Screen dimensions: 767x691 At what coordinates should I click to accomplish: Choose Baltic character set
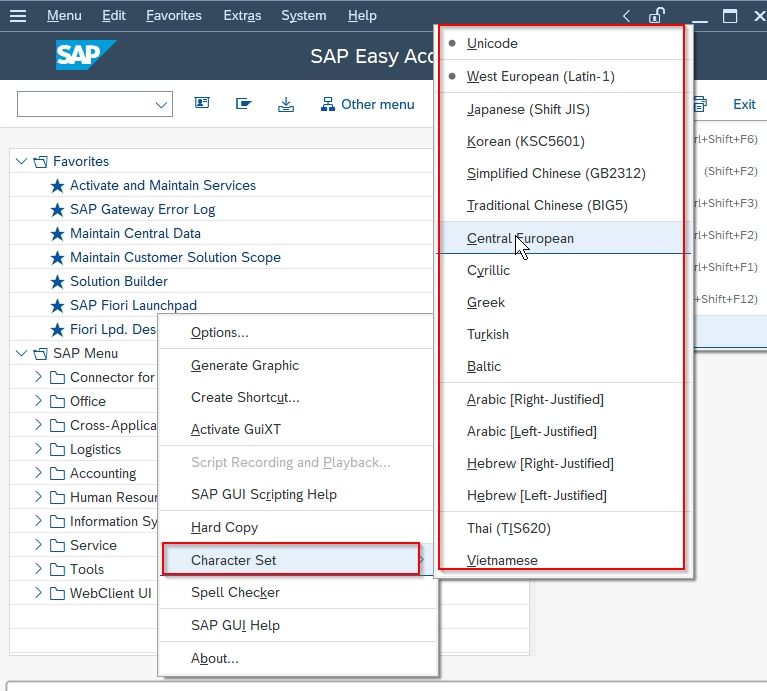(x=562, y=366)
